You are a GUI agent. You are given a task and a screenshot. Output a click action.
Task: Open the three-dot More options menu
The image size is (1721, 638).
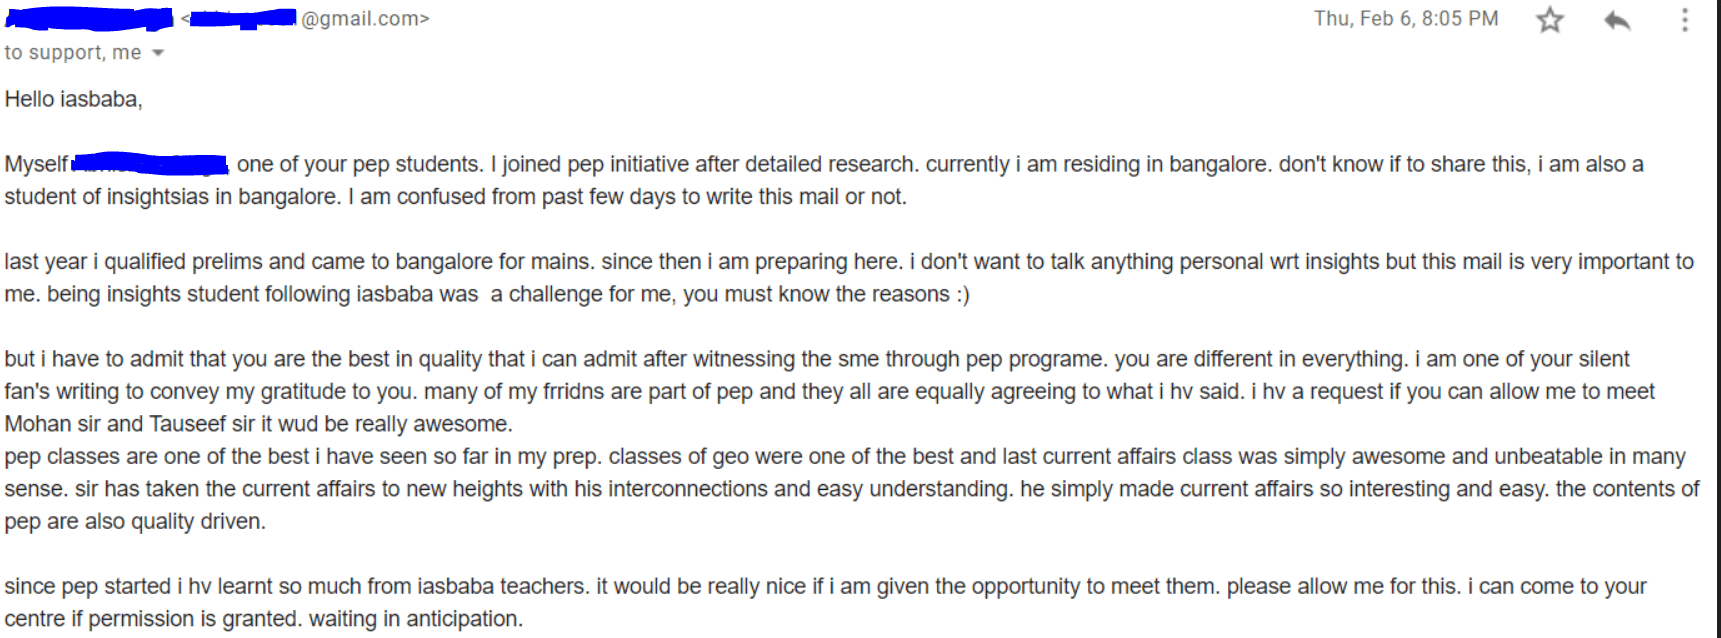(x=1685, y=20)
